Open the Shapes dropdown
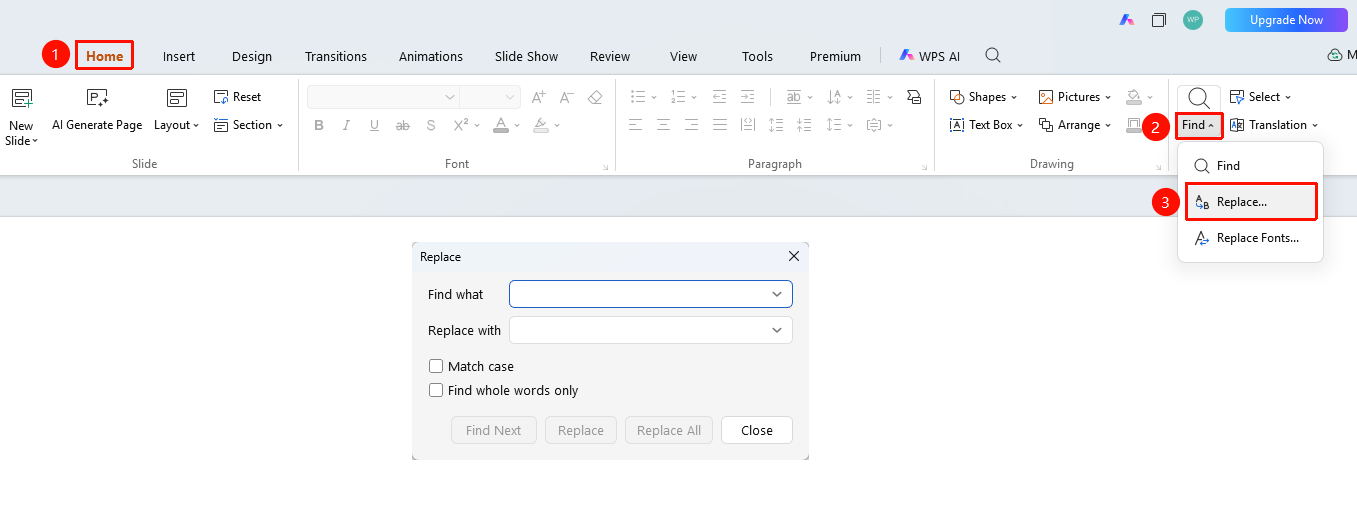This screenshot has width=1357, height=508. click(983, 97)
